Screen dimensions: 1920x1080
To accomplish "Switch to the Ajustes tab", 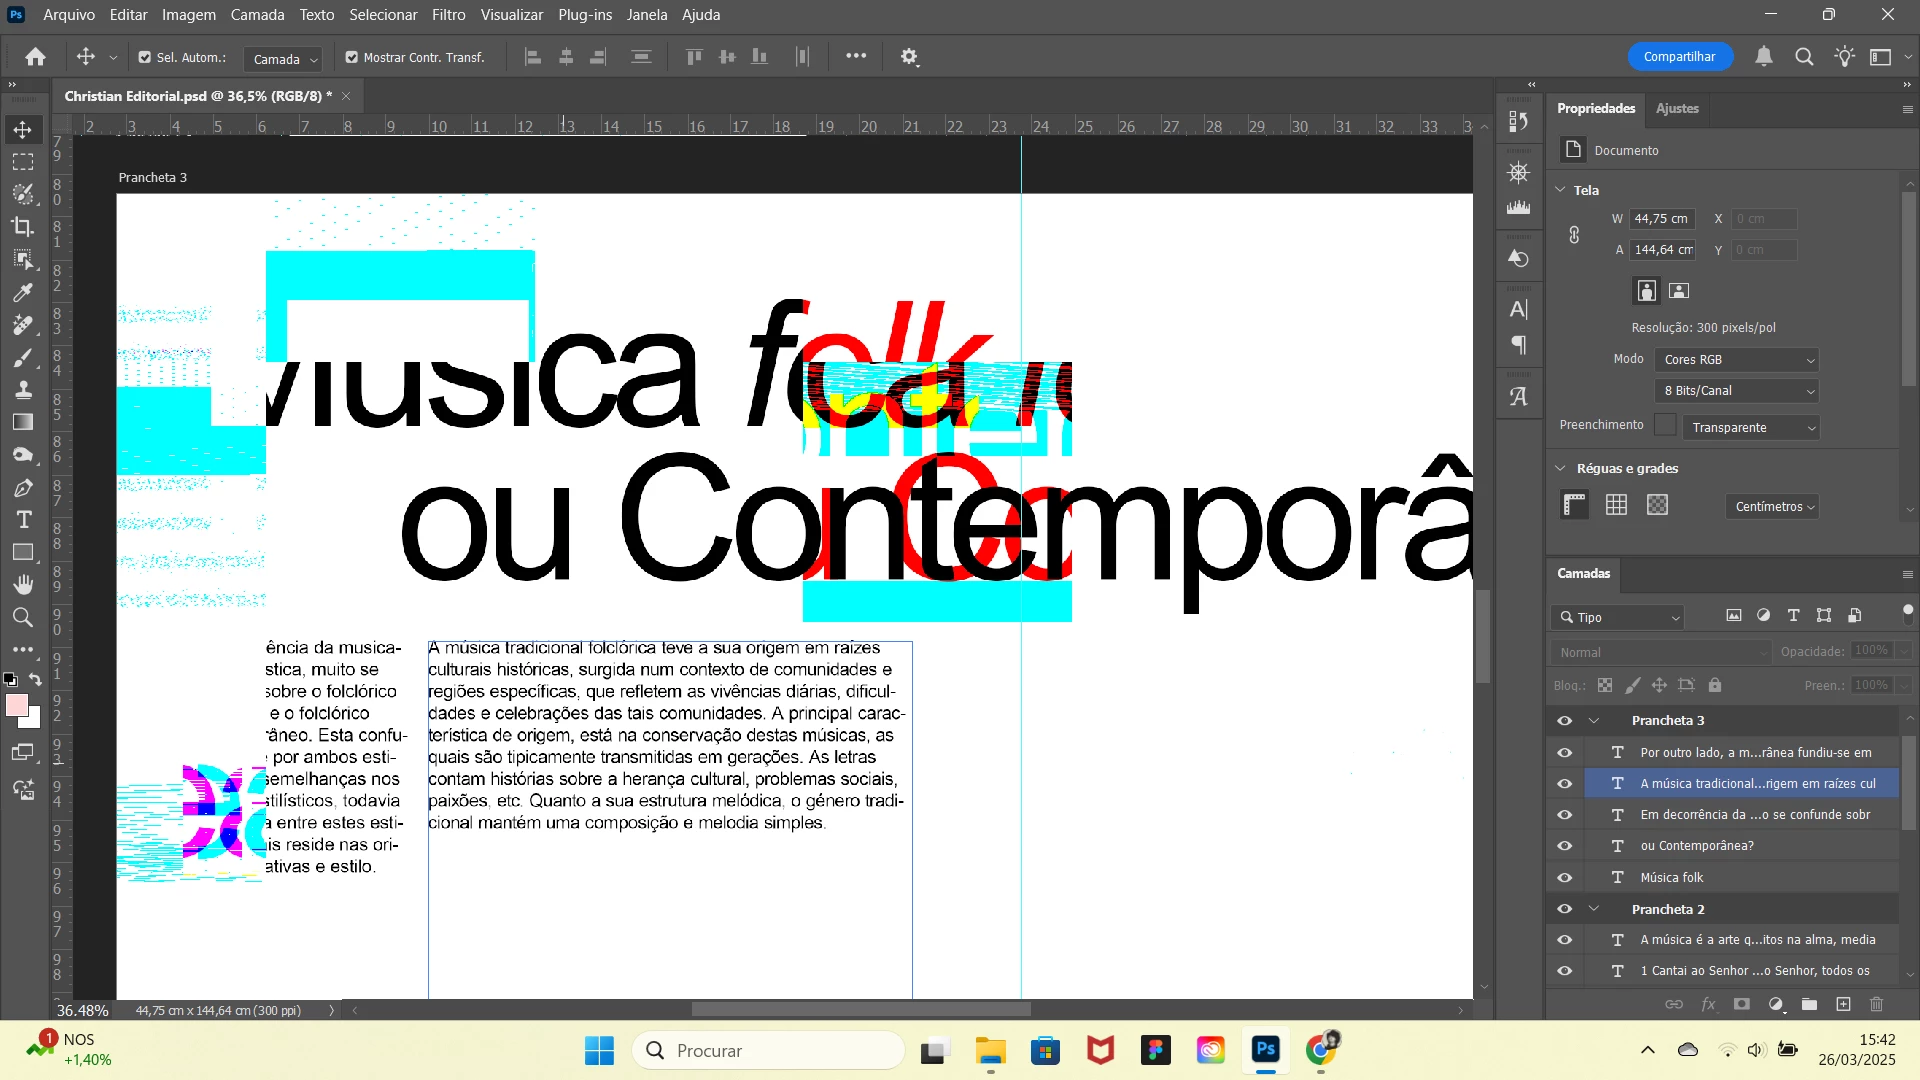I will click(1677, 109).
